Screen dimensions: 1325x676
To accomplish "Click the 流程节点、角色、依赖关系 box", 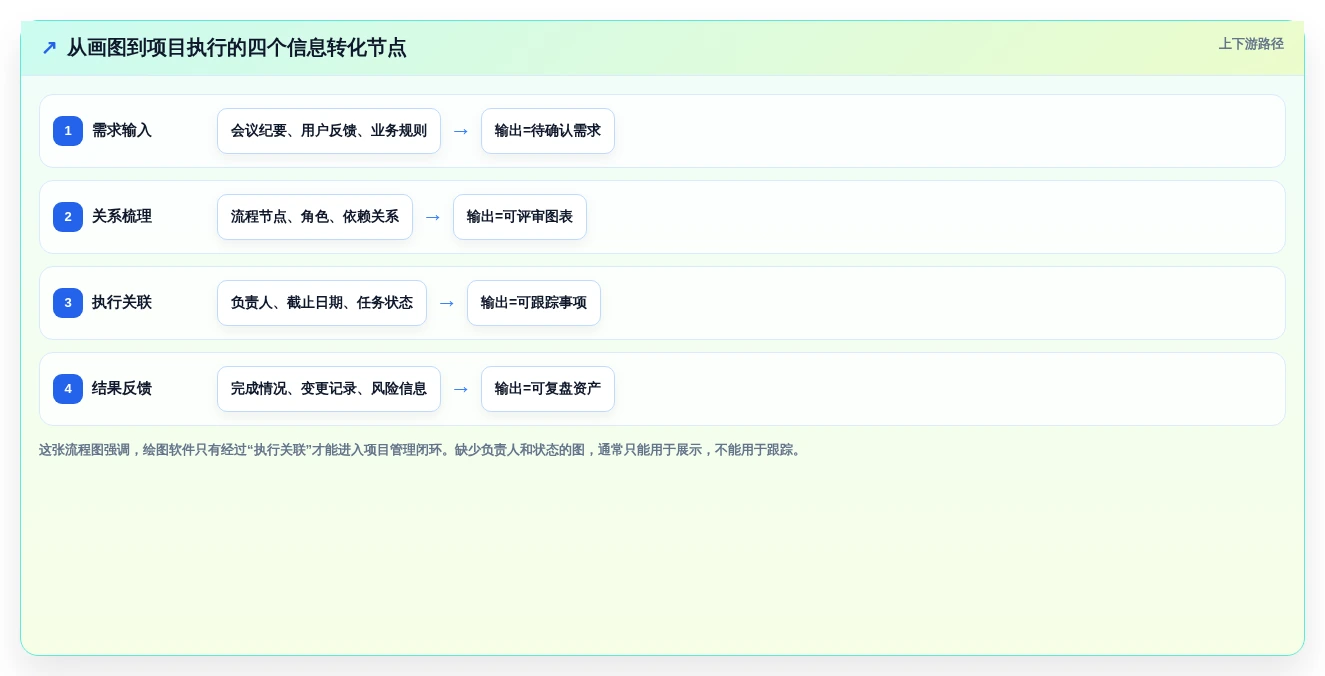I will point(315,217).
